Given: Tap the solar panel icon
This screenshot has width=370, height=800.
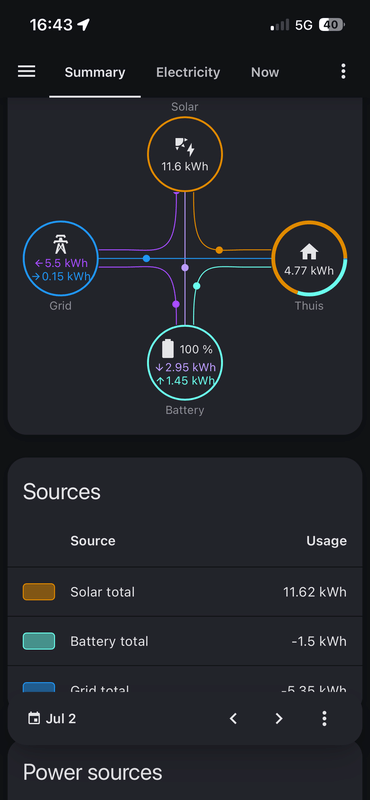Looking at the screenshot, I should (184, 146).
